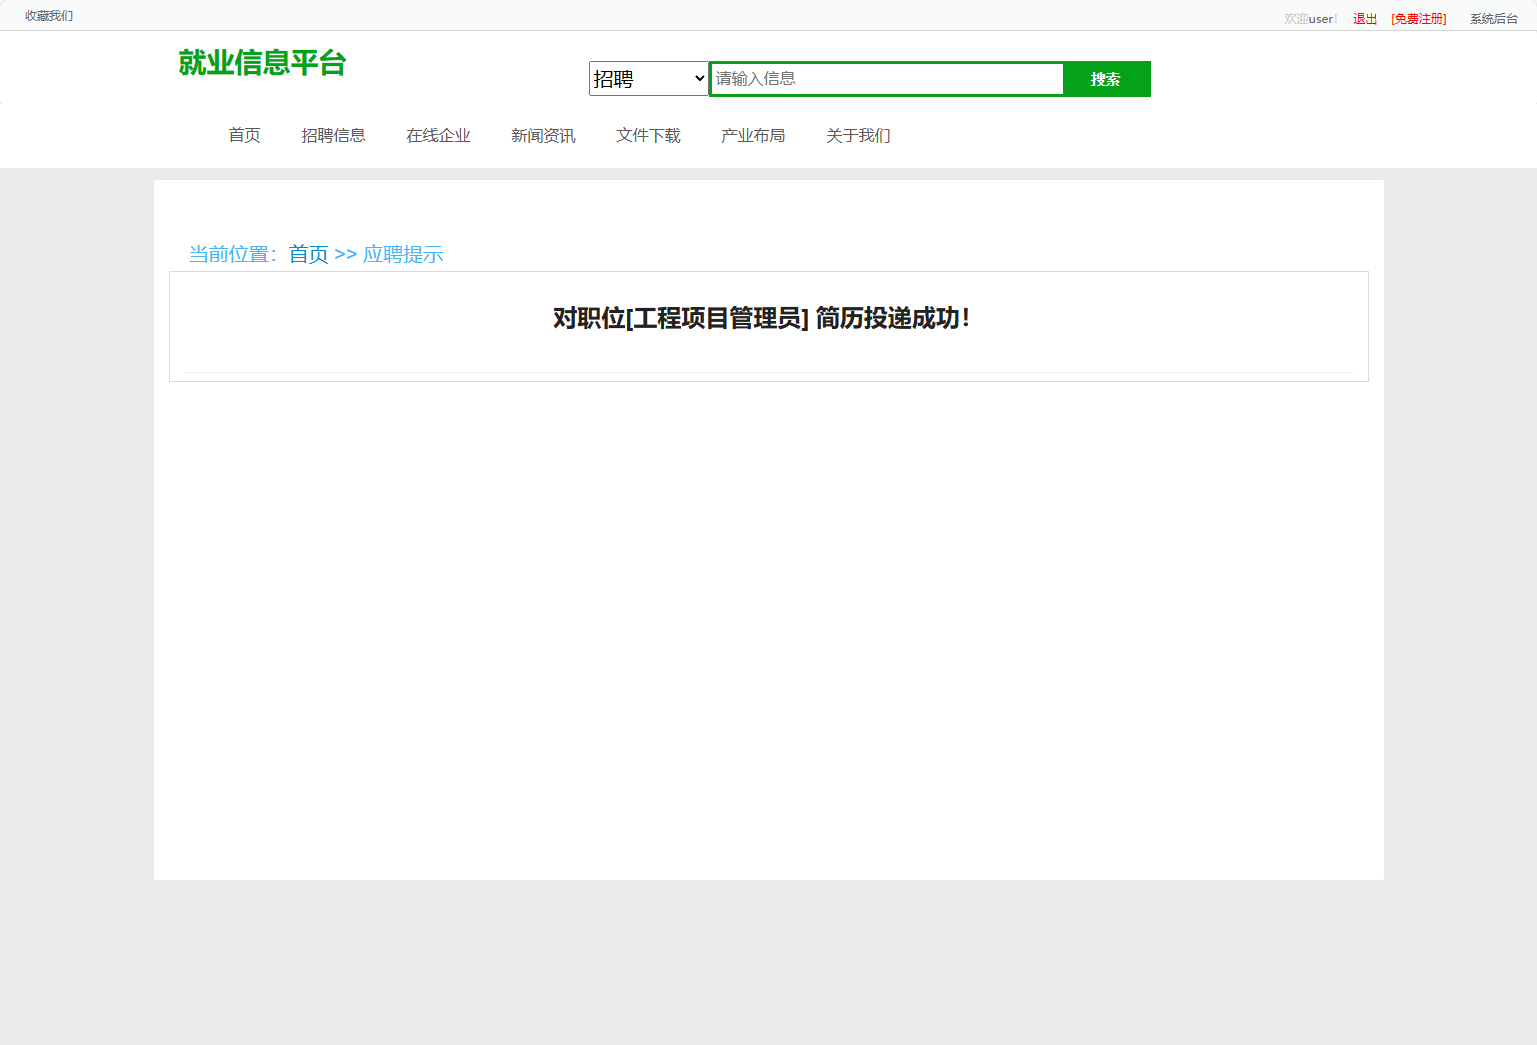Click 收藏我们 to bookmark the site
The height and width of the screenshot is (1045, 1537).
[x=48, y=15]
